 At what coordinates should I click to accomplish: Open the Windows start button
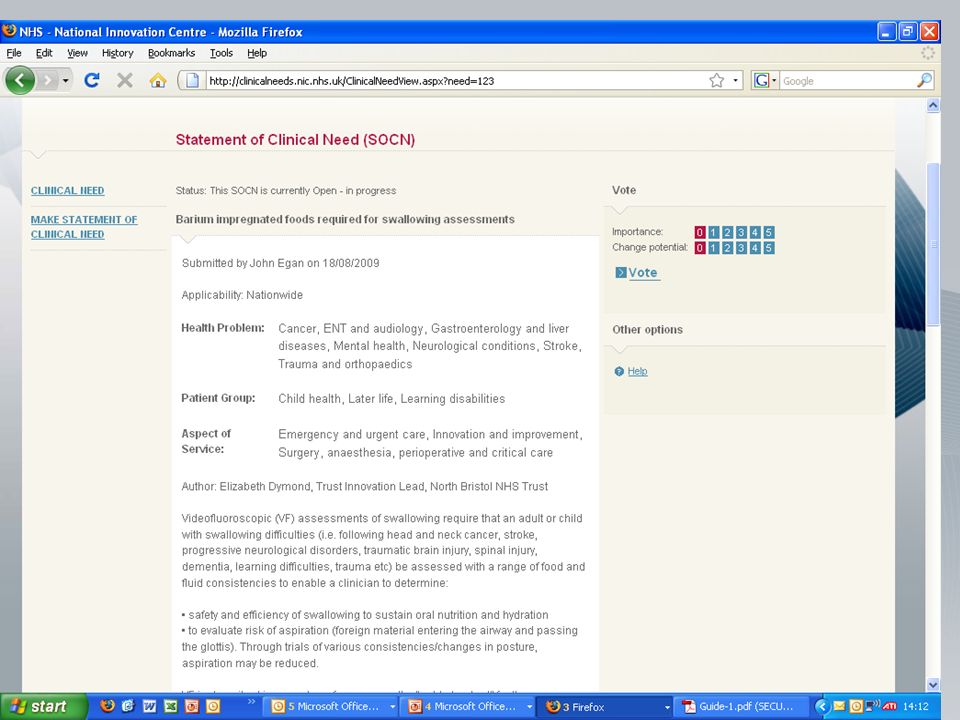click(43, 707)
